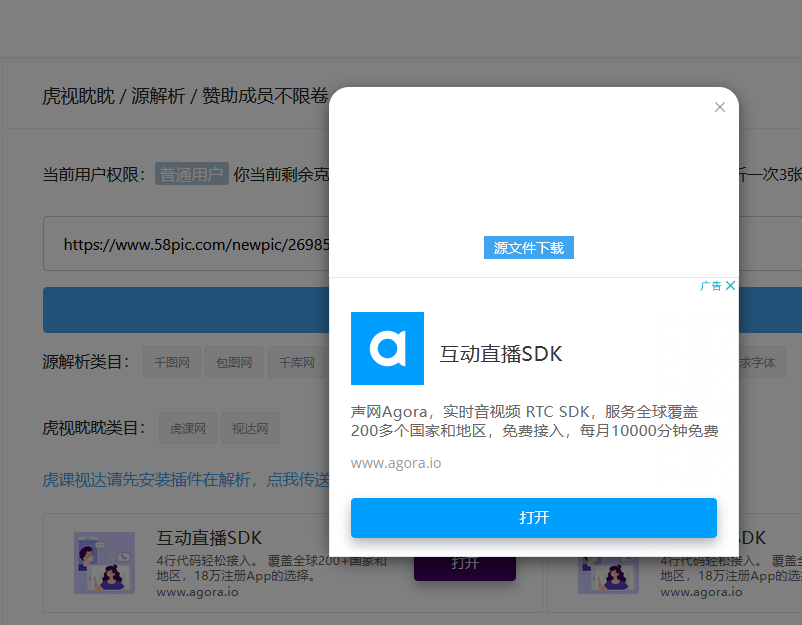Click the 源文件下载 download button
Viewport: 802px width, 625px height.
[x=528, y=248]
